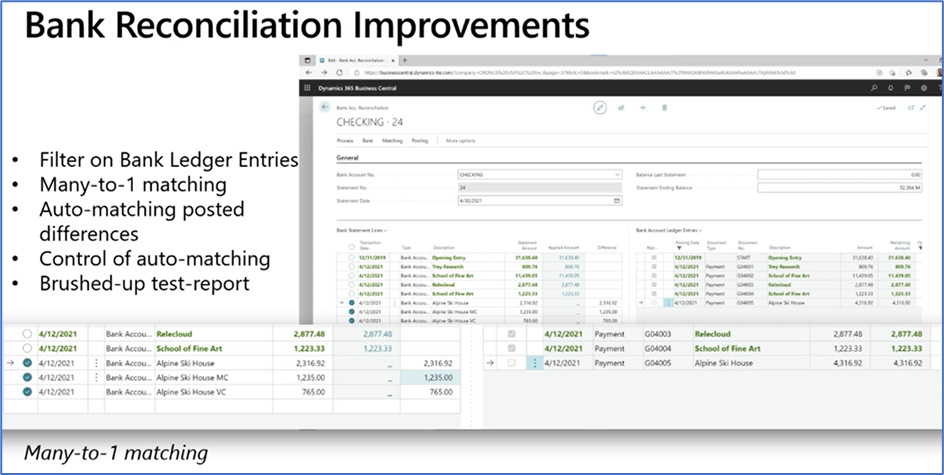Select the Opening Entry statement line circle

(352, 258)
